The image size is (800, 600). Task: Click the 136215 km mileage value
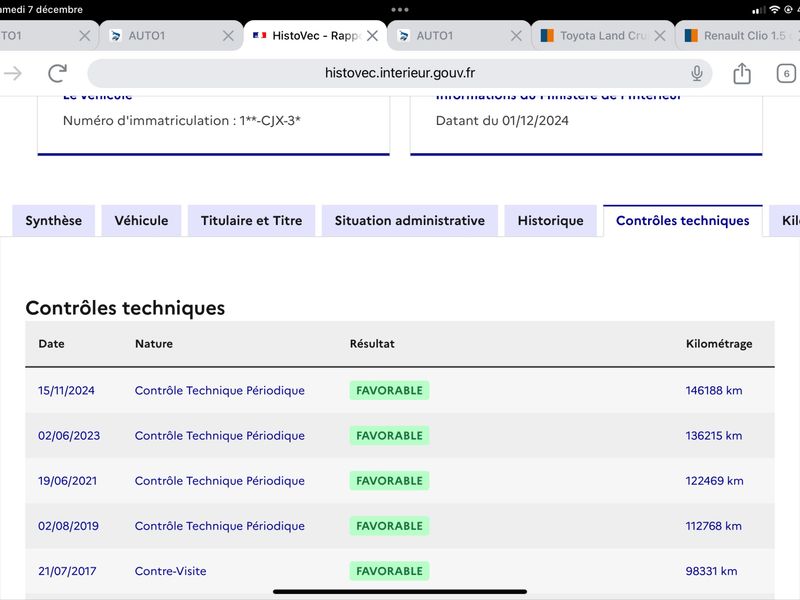tap(714, 436)
